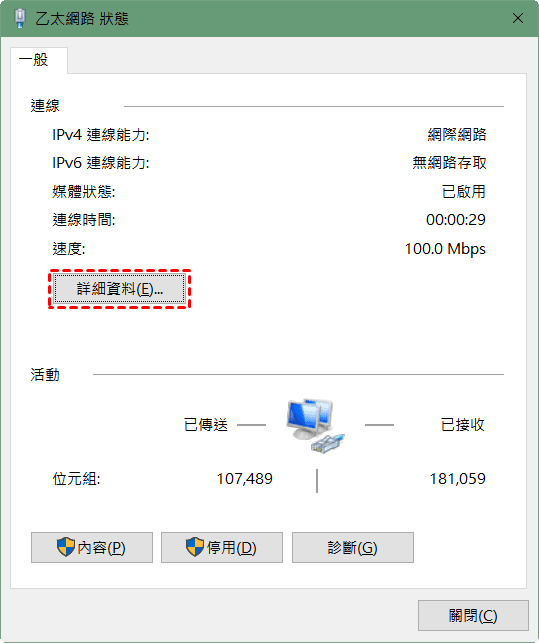Click the network computers activity icon
Screen dimensions: 539x643
click(315, 425)
